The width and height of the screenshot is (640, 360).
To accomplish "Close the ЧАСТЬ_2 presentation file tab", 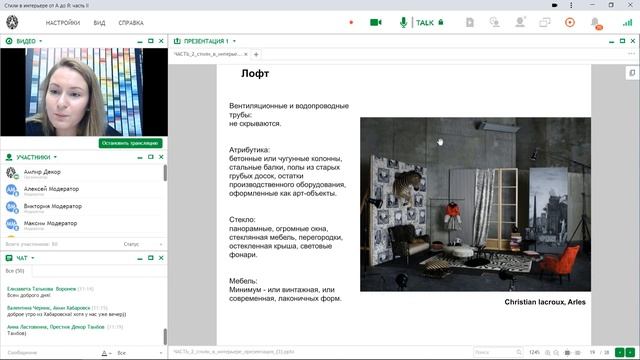I will [246, 54].
